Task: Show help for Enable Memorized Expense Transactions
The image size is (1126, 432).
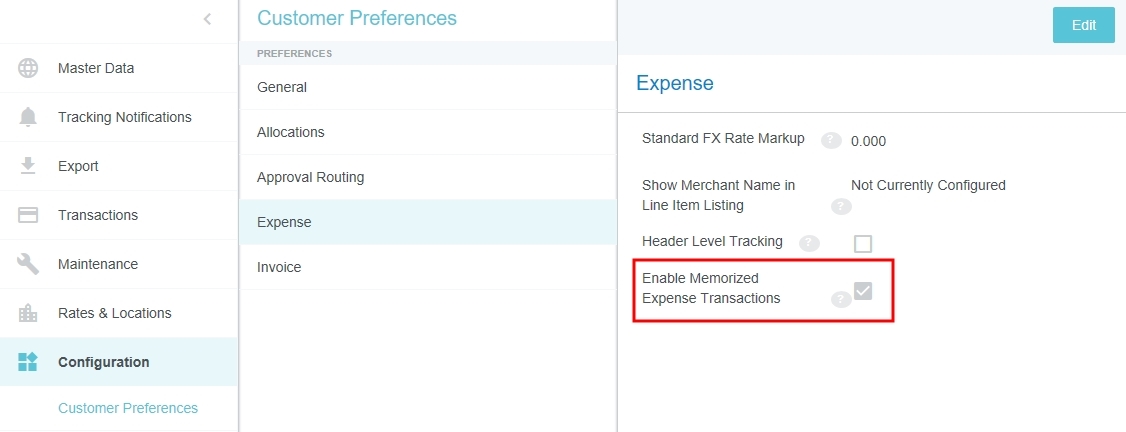Action: pos(841,299)
